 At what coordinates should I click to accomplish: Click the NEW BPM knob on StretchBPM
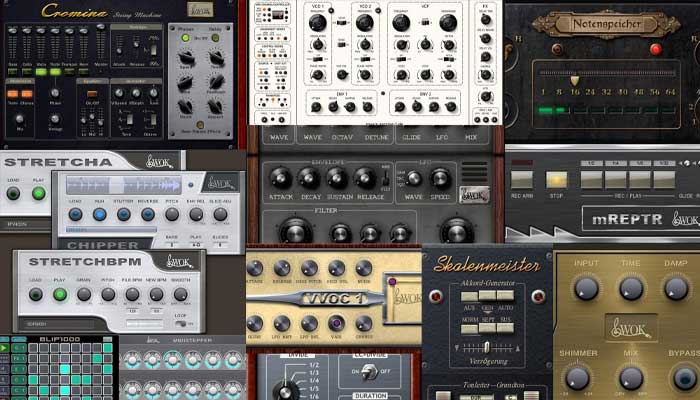point(156,294)
